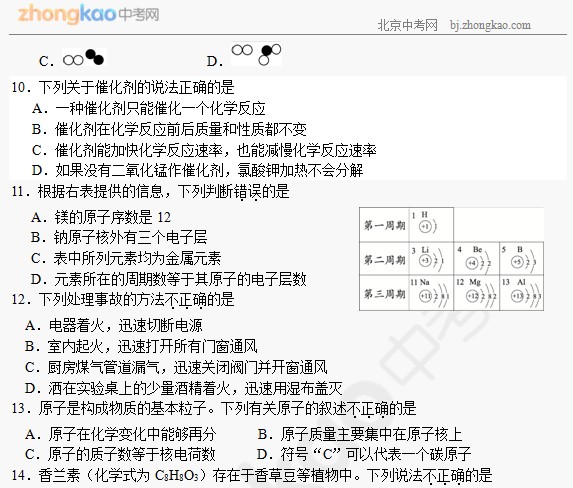Select answer D 符号 C 可以代表一个碳原子
This screenshot has width=573, height=488.
pos(364,454)
